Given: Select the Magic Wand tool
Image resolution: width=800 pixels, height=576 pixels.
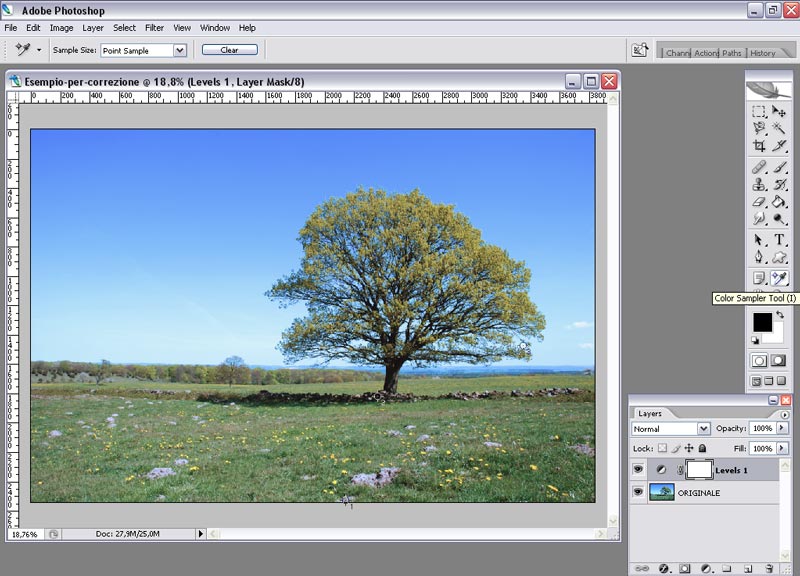Looking at the screenshot, I should pos(779,129).
